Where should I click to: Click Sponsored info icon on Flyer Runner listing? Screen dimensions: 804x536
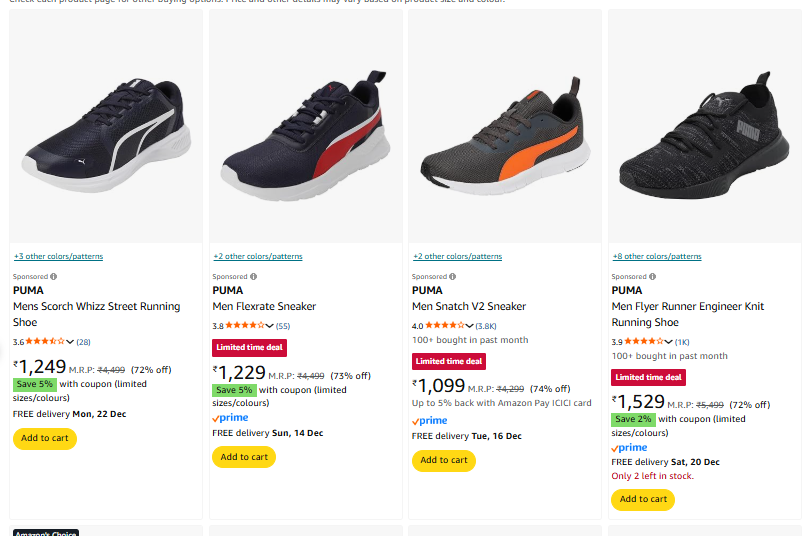(653, 277)
